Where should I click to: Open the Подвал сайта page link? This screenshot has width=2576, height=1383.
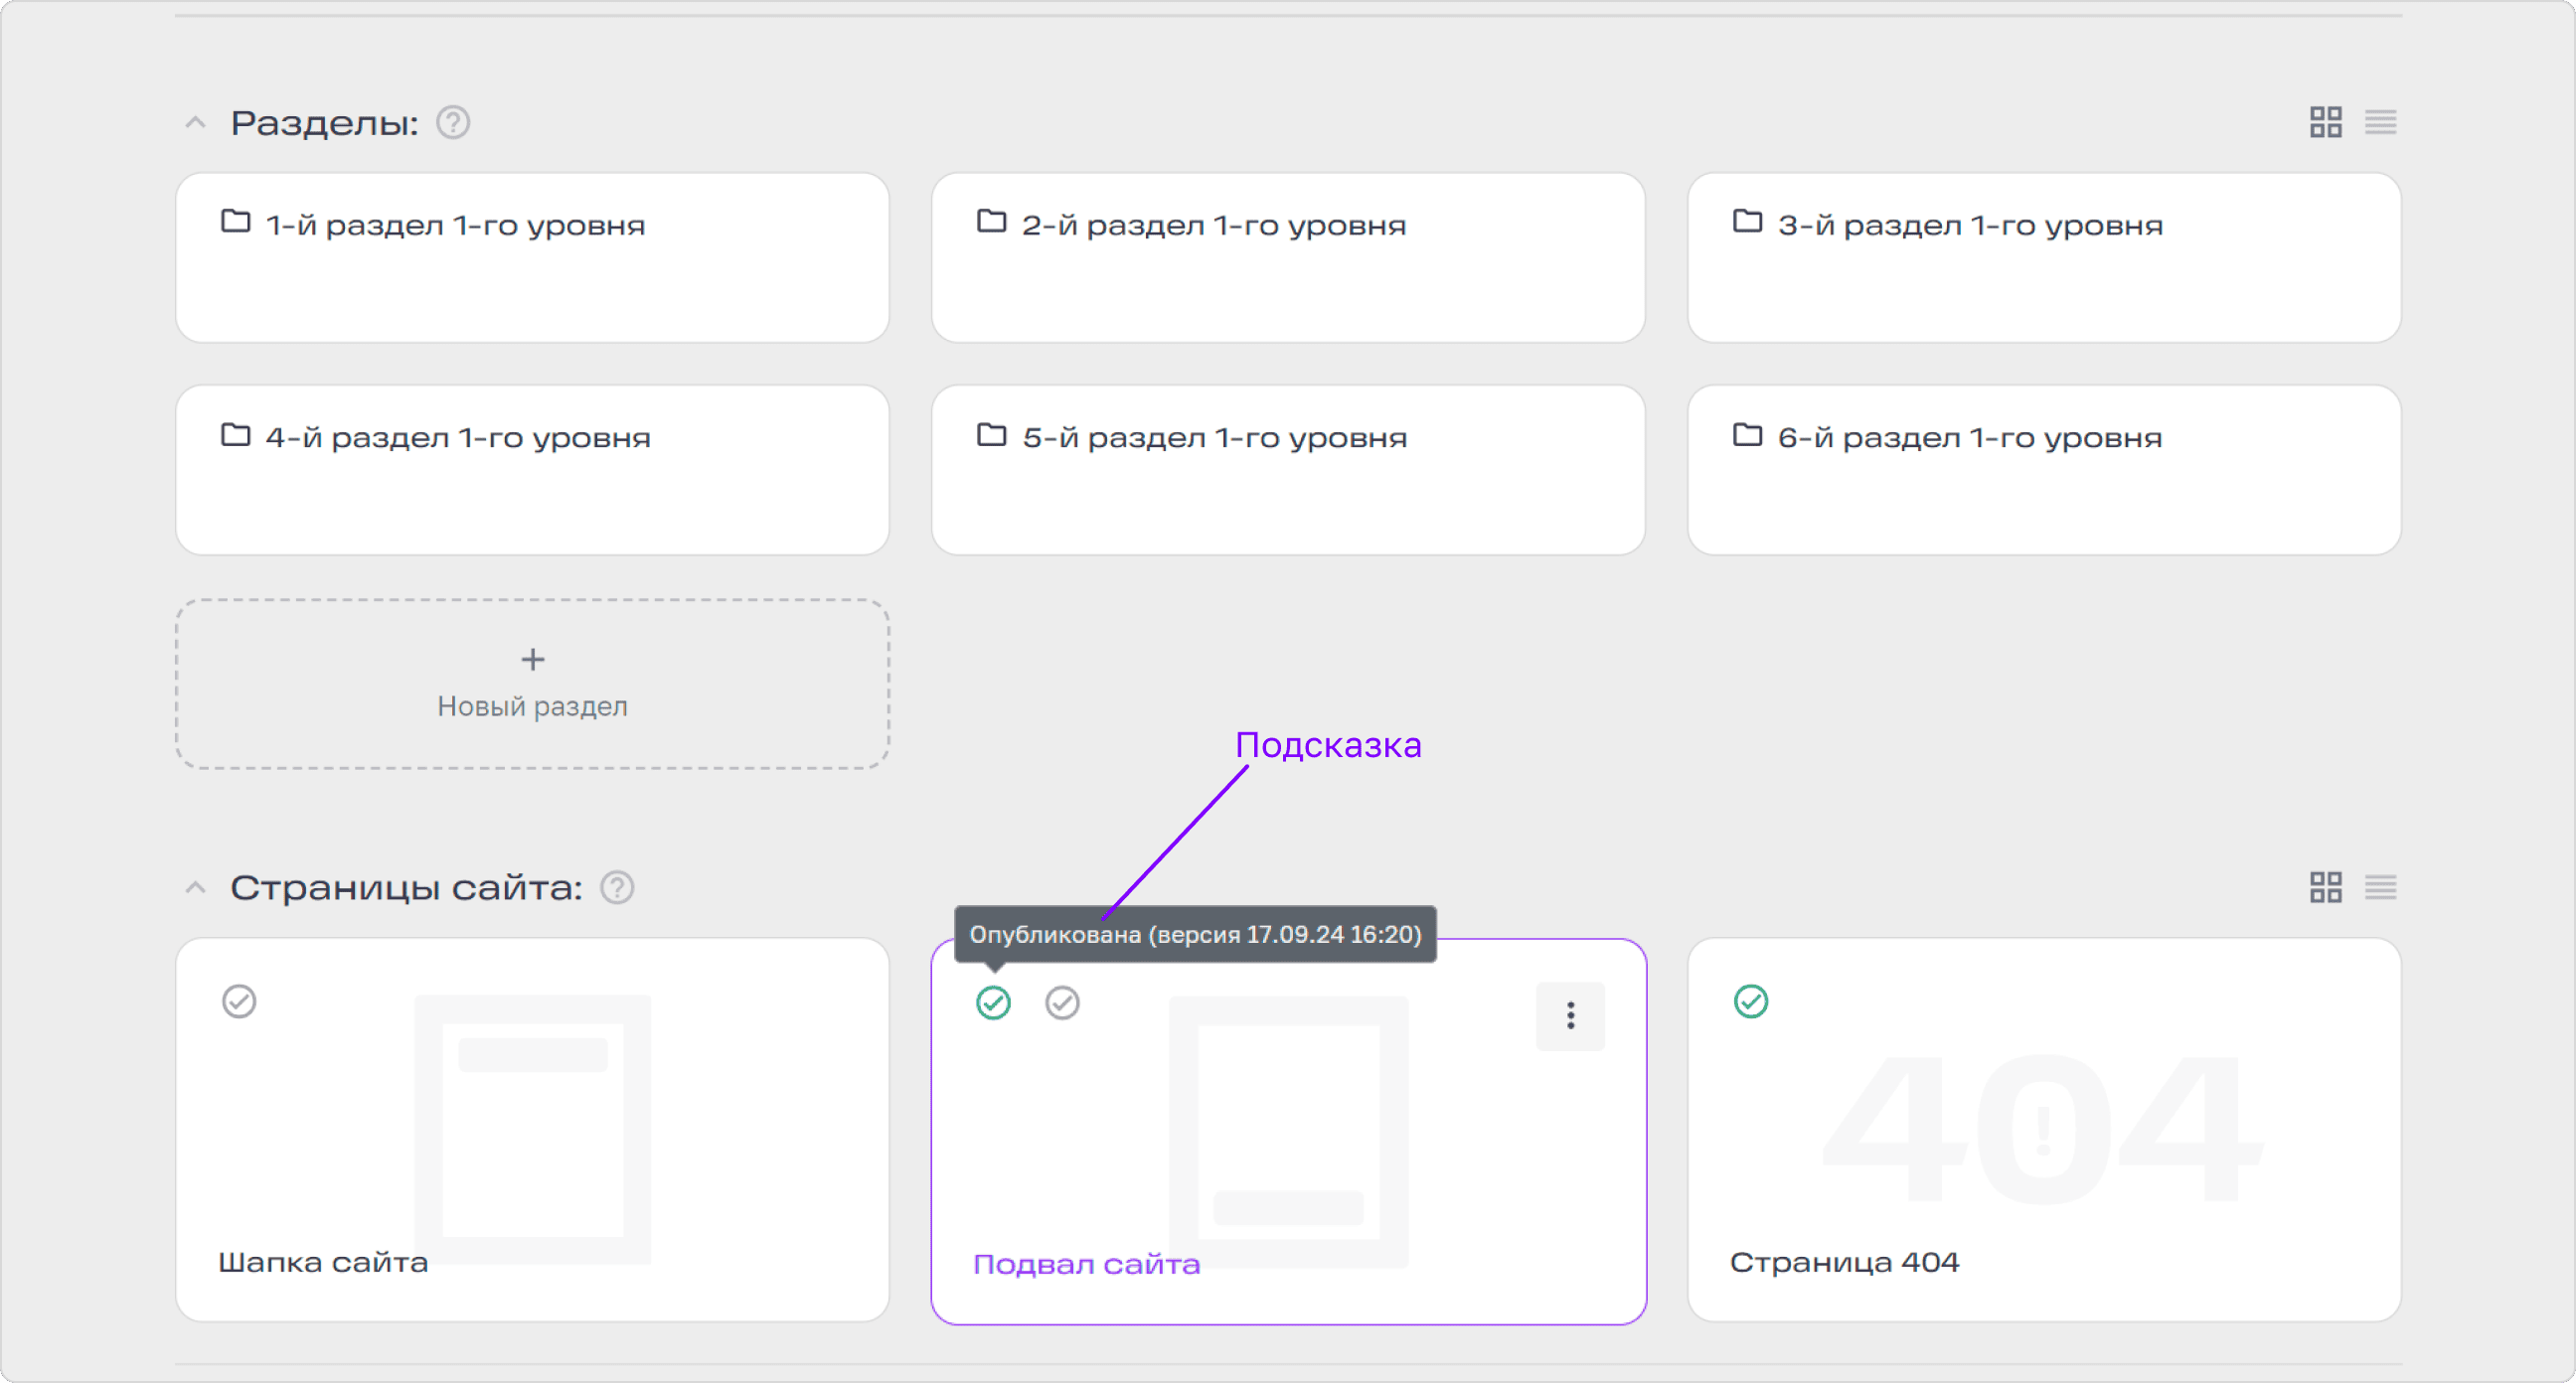(x=1086, y=1264)
